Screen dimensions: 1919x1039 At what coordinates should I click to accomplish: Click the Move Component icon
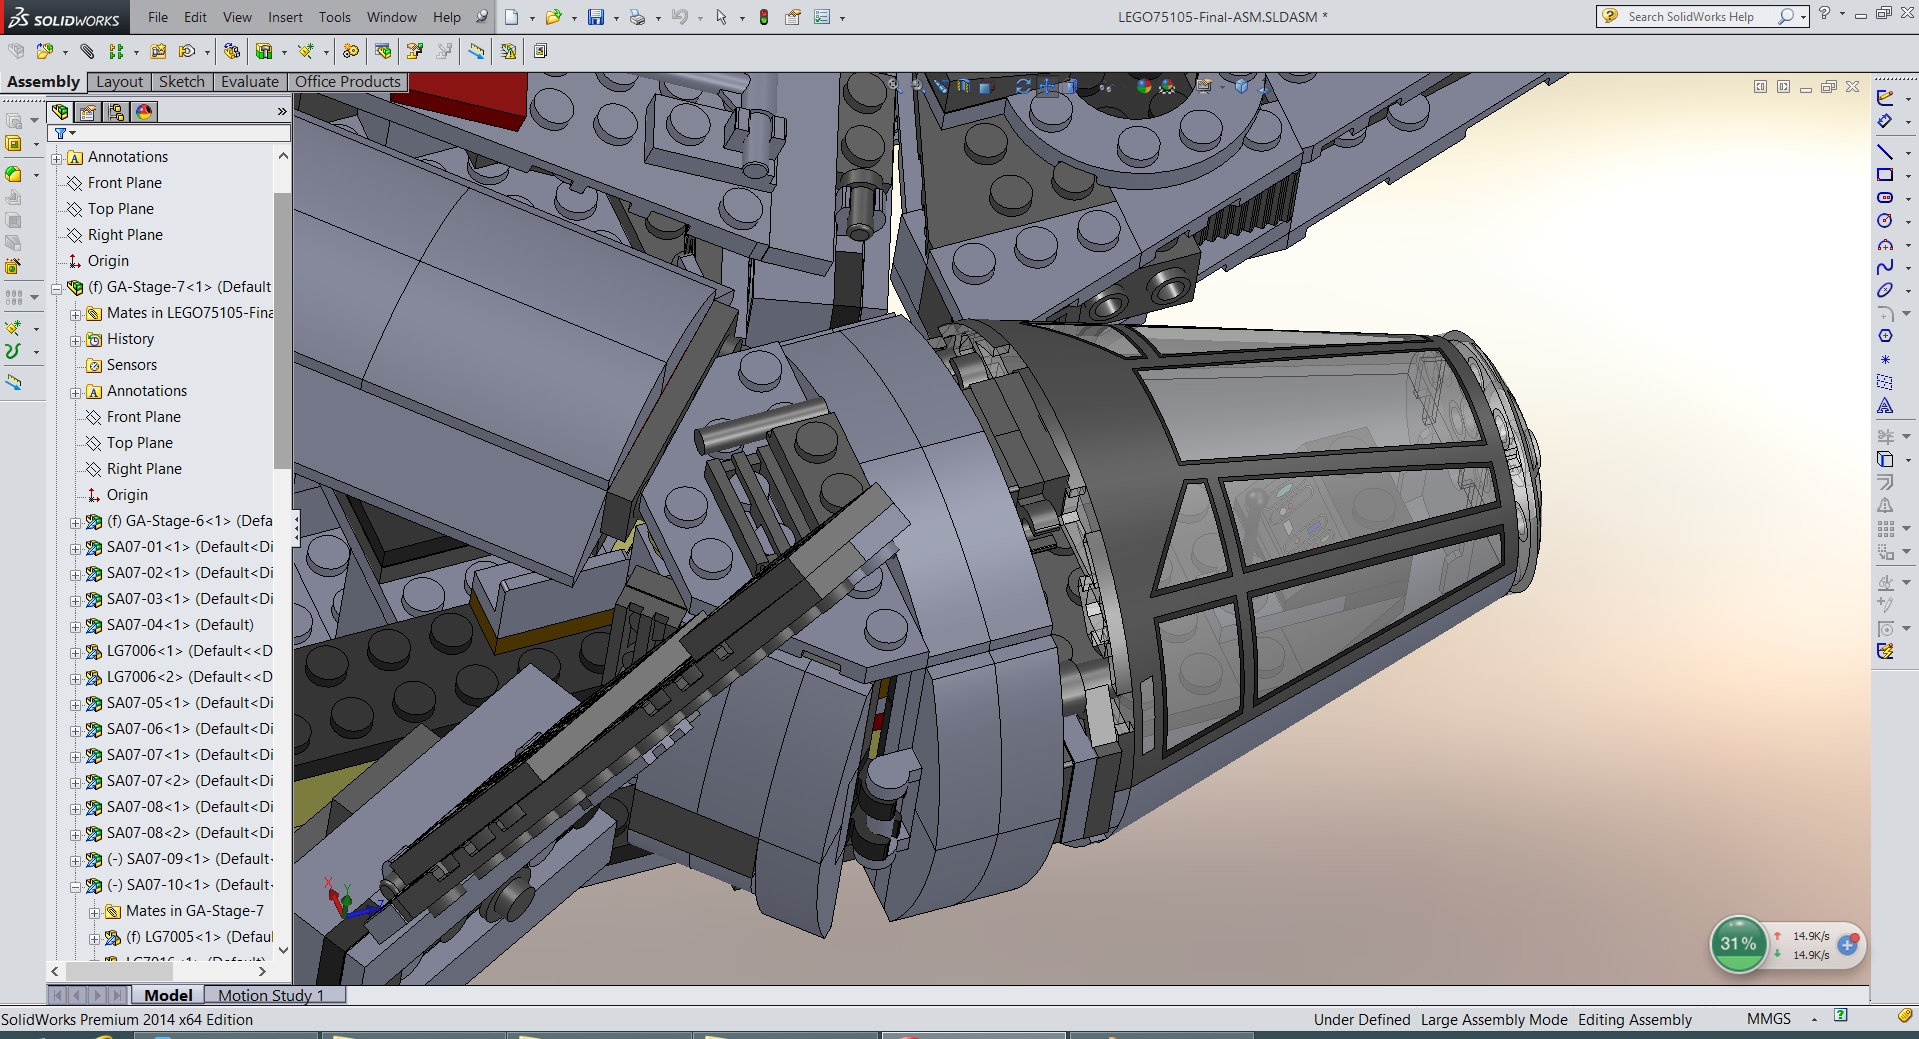187,51
